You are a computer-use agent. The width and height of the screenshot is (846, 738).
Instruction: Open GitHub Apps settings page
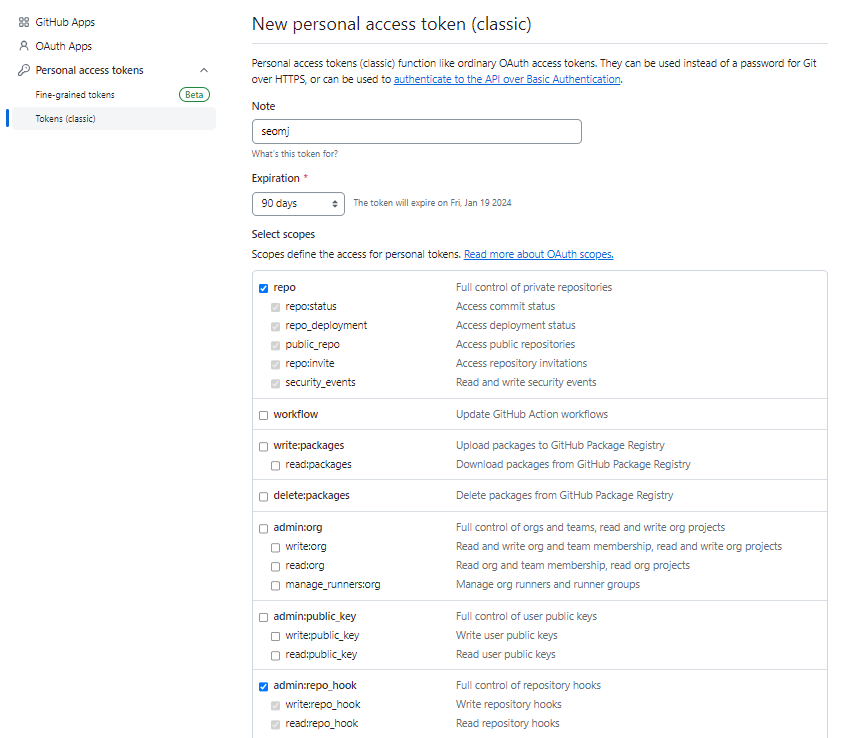pyautogui.click(x=65, y=22)
